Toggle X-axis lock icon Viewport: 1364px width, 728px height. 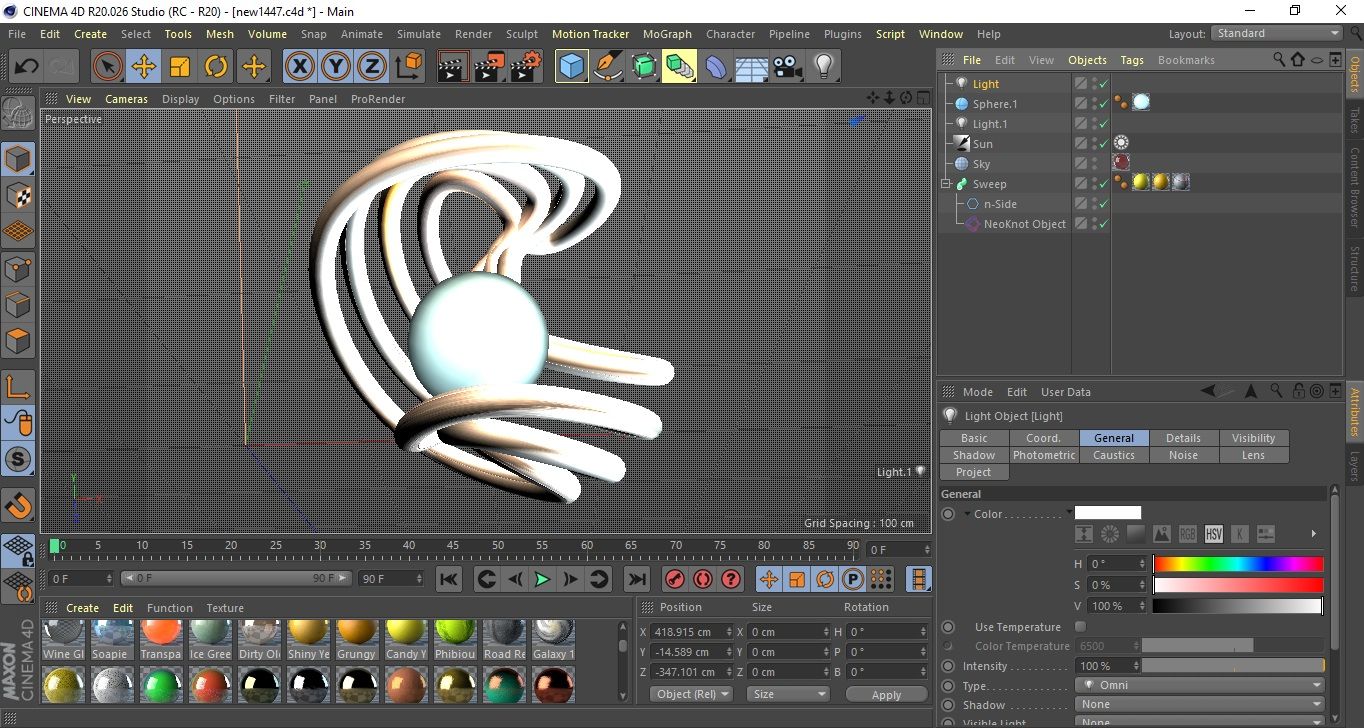299,67
